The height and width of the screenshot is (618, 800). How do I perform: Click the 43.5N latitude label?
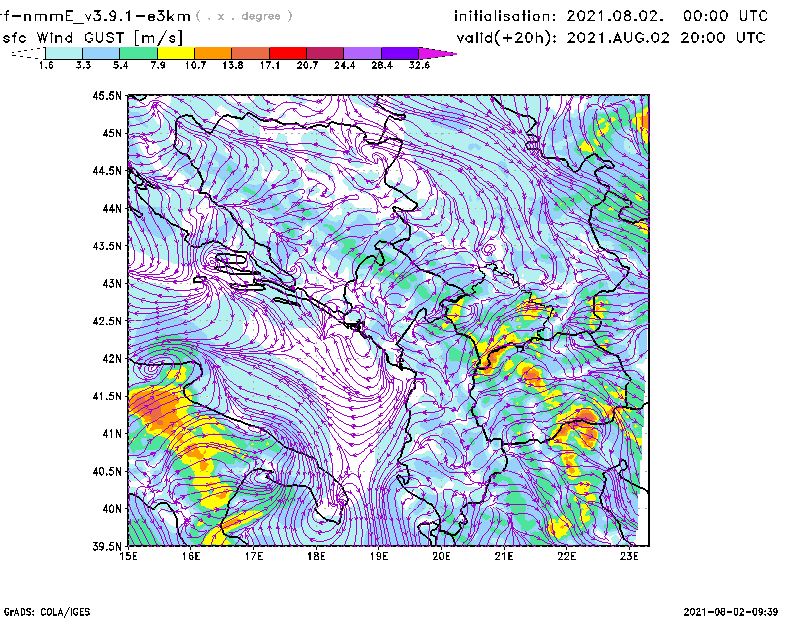[x=108, y=246]
